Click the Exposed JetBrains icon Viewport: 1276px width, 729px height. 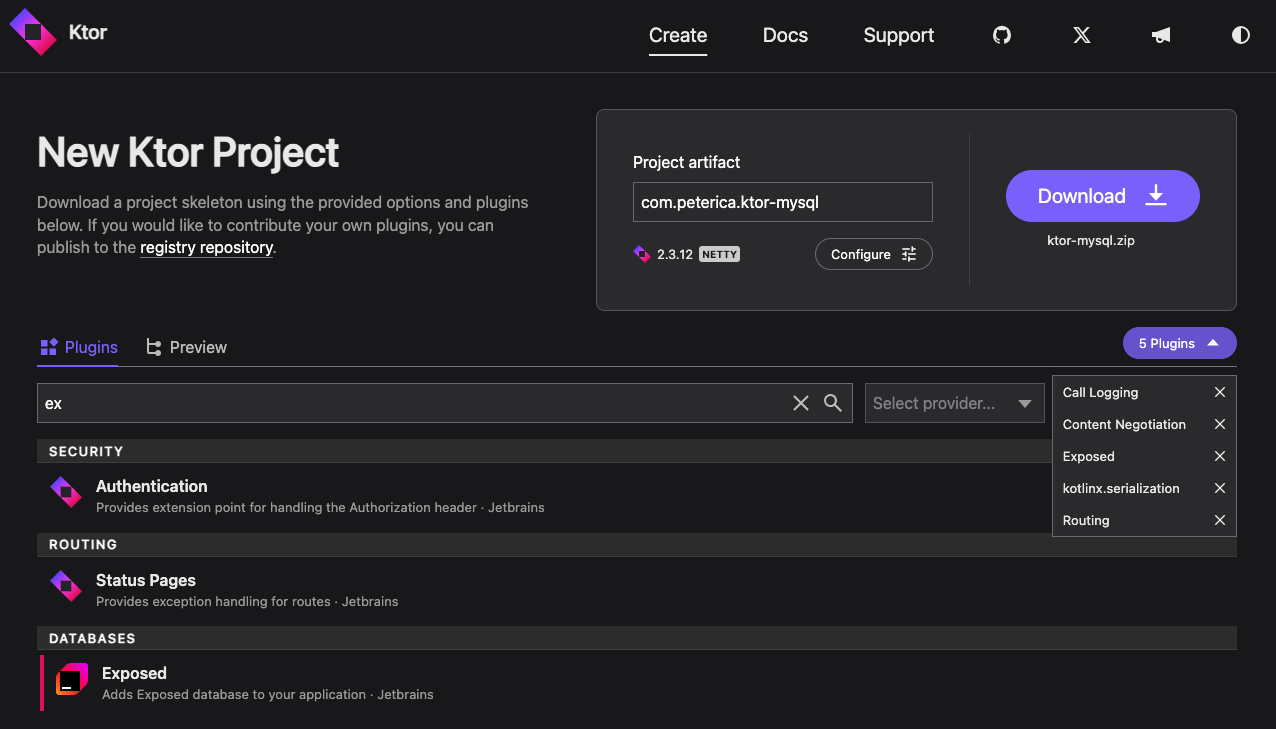click(72, 679)
